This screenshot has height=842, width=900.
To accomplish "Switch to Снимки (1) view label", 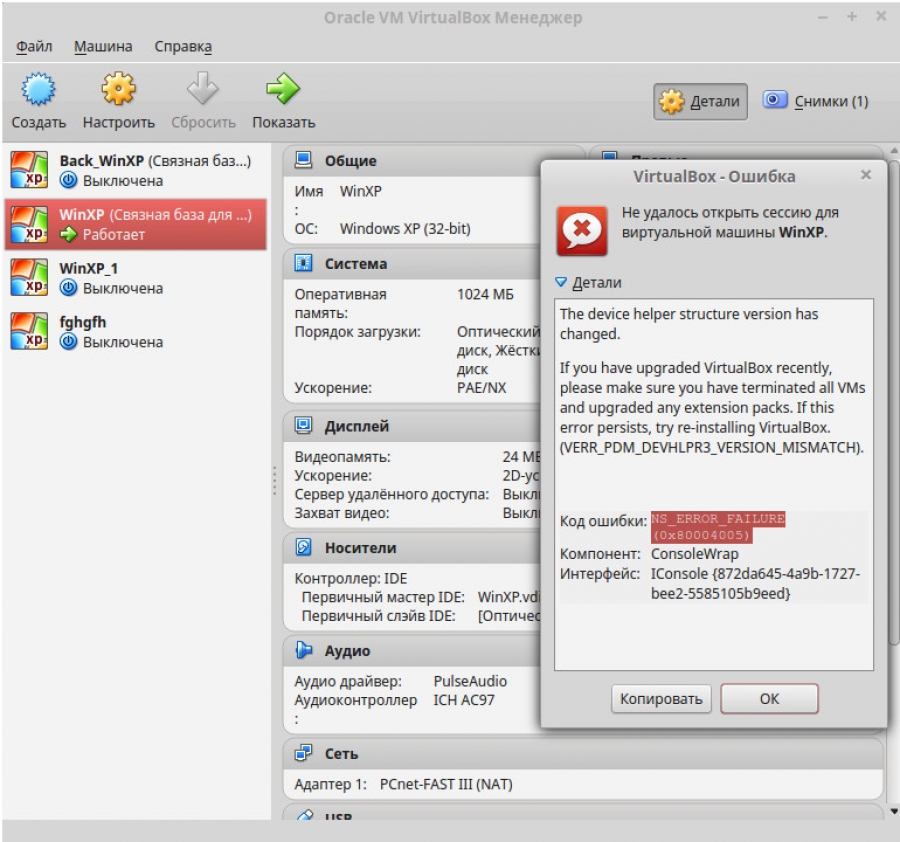I will click(x=831, y=102).
